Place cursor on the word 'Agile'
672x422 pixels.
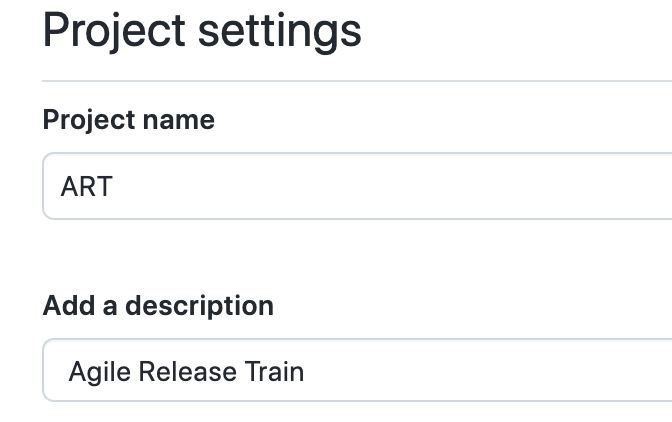pos(99,372)
